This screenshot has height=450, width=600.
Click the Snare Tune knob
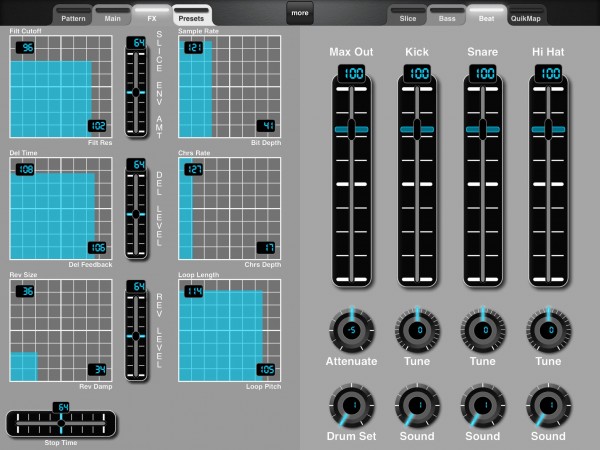point(483,331)
